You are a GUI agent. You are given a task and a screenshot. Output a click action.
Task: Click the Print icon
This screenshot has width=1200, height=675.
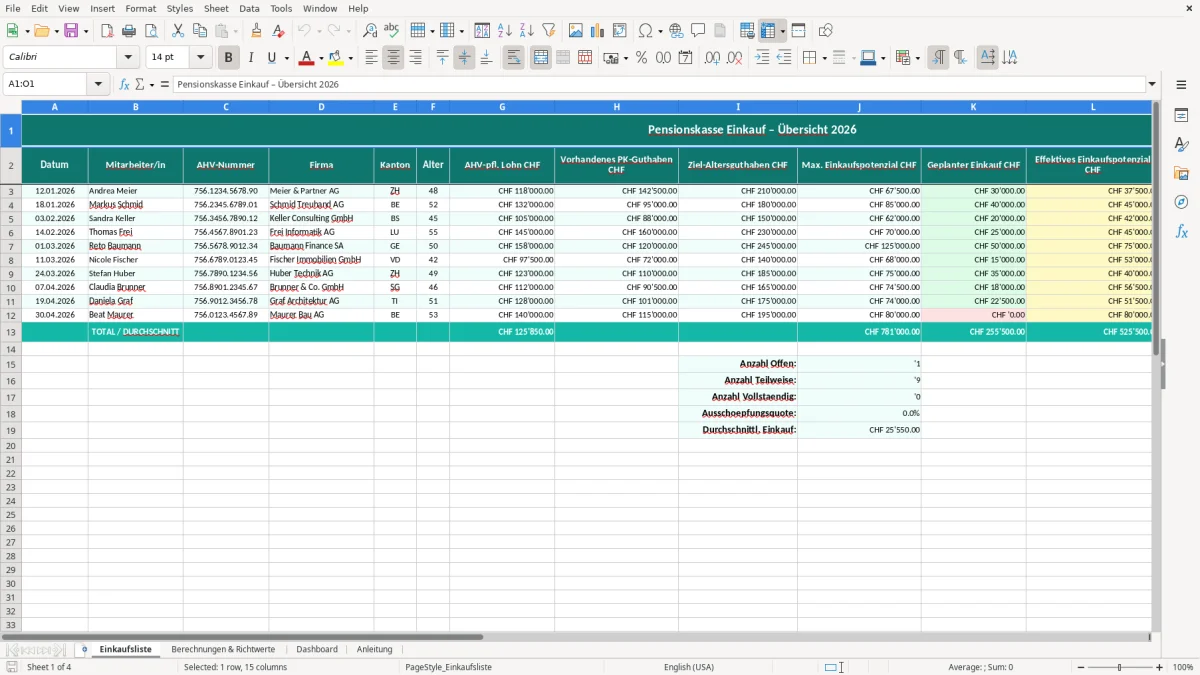(129, 31)
